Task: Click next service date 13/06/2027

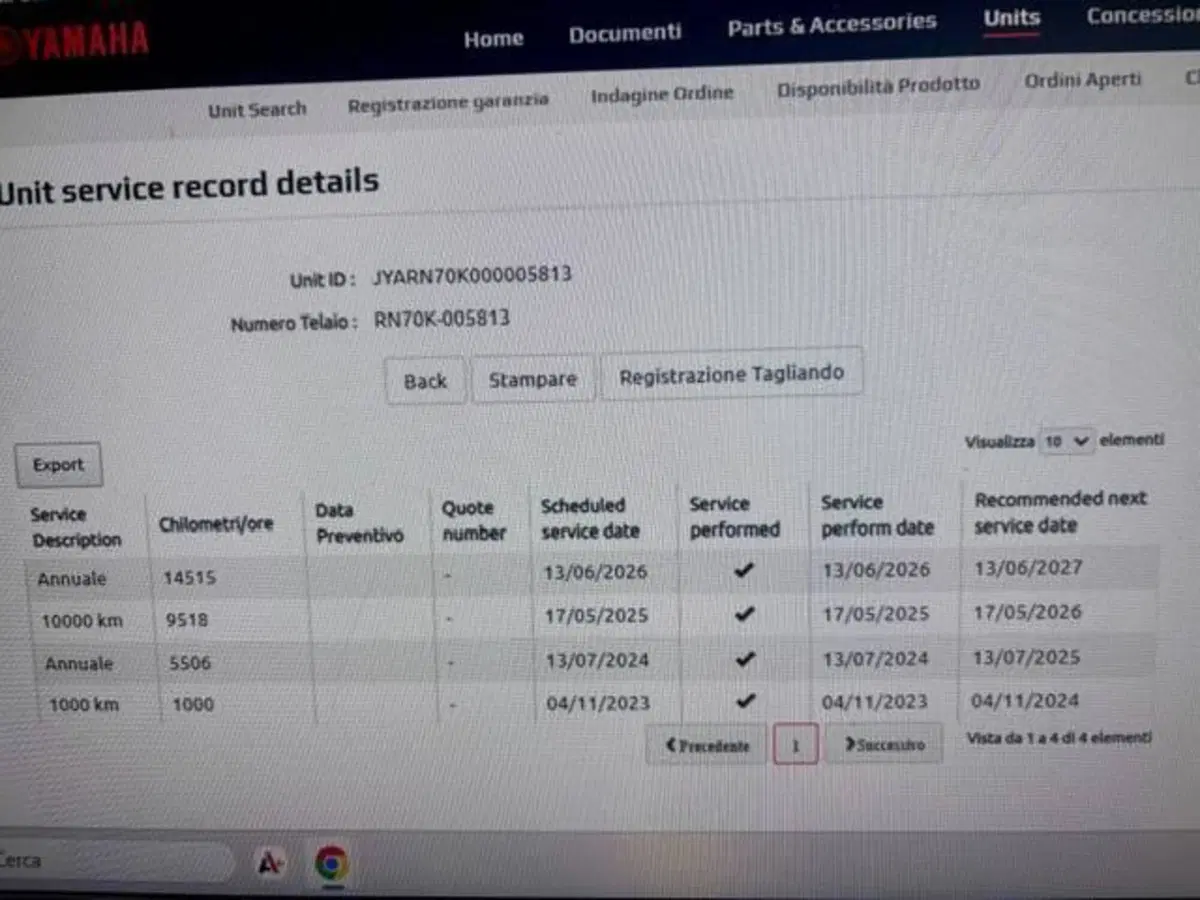Action: pos(1028,567)
